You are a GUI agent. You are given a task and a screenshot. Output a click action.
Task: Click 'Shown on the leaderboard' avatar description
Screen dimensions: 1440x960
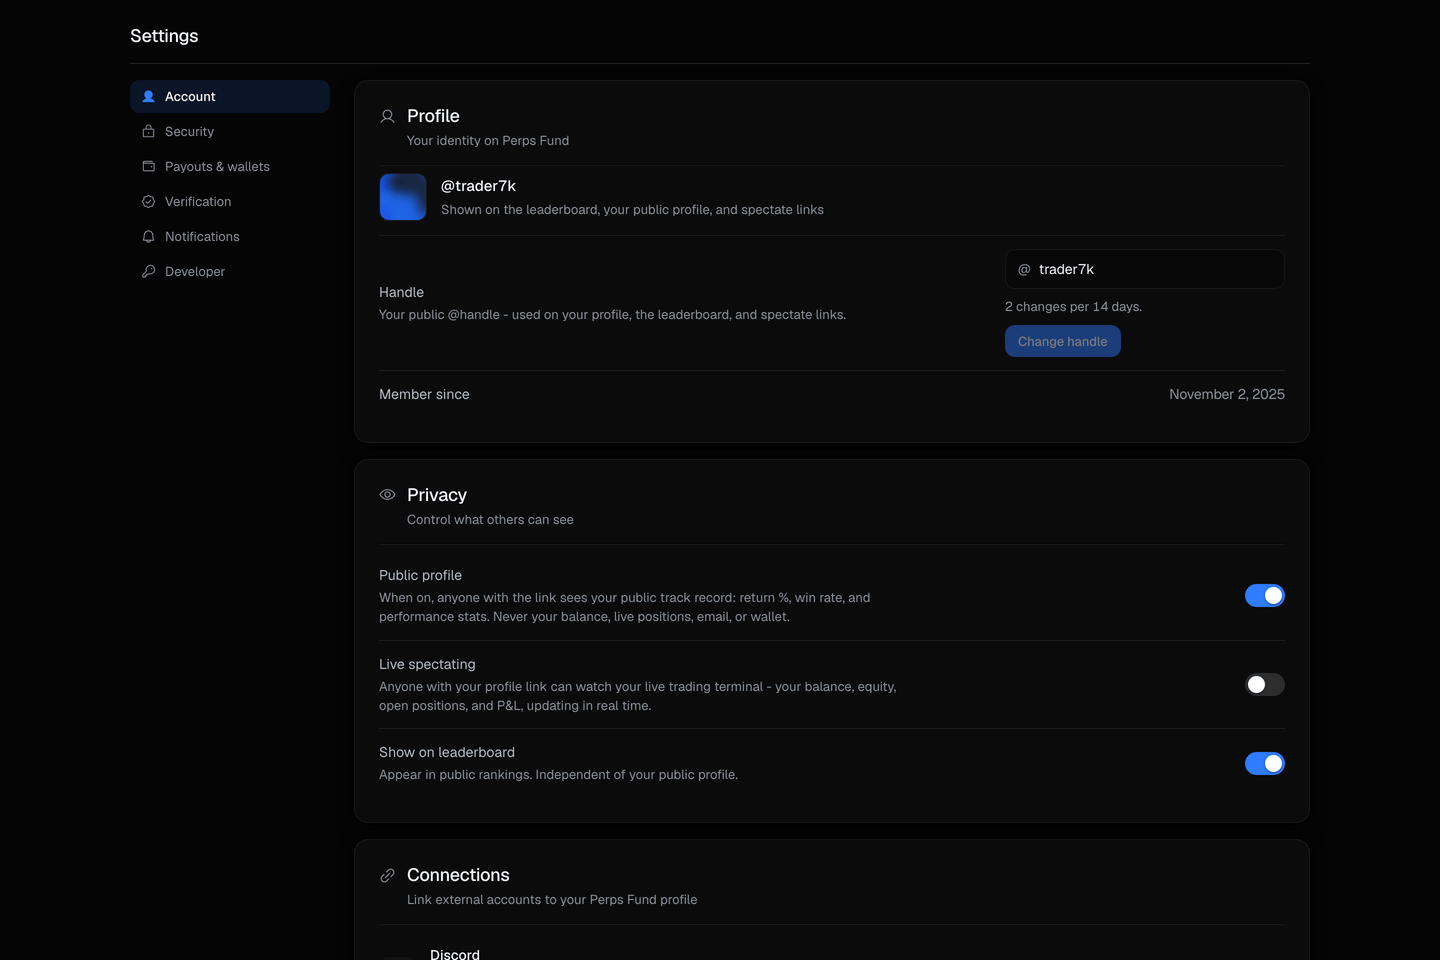[632, 210]
